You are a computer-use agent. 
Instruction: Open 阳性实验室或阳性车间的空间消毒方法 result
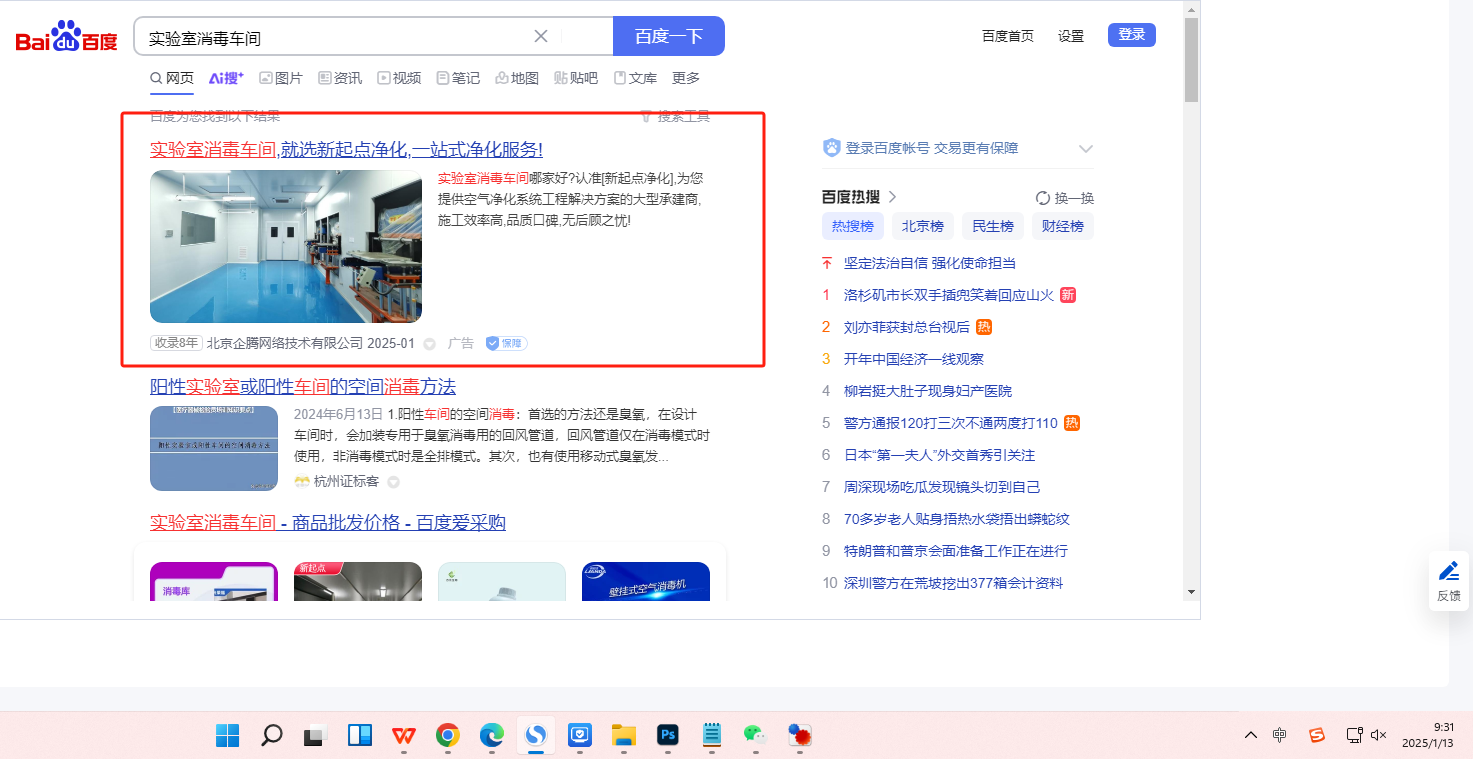point(303,387)
